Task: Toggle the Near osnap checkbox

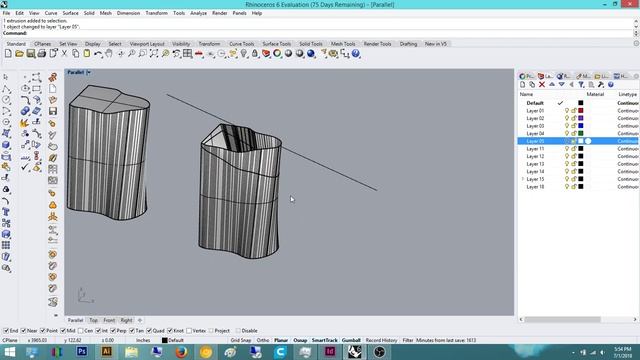Action: (x=23, y=331)
